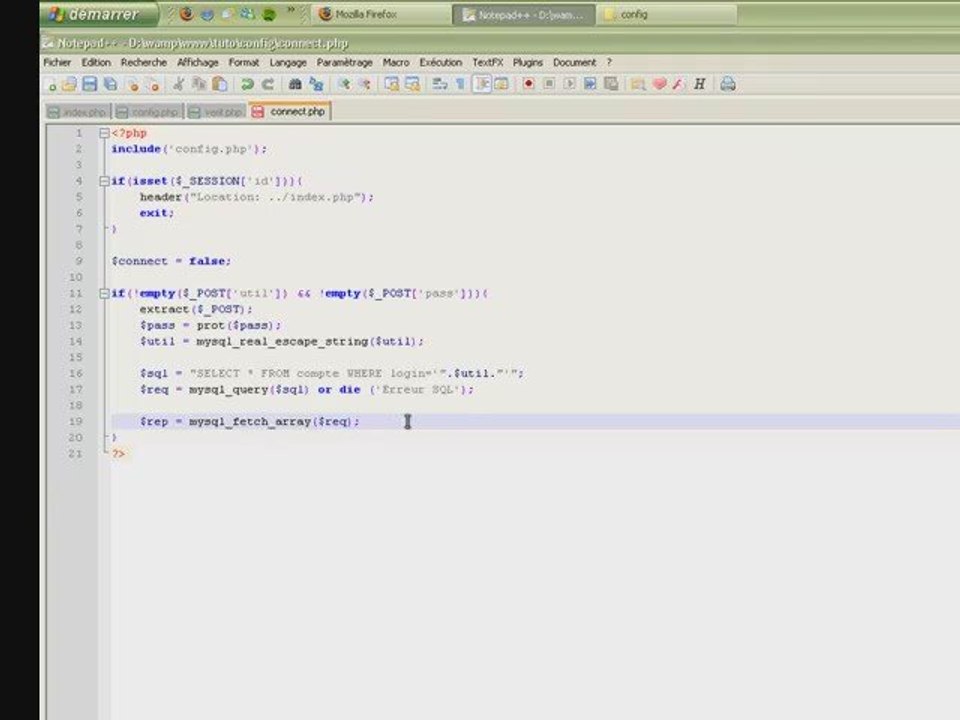Click line number 19 in the margin

coord(75,422)
